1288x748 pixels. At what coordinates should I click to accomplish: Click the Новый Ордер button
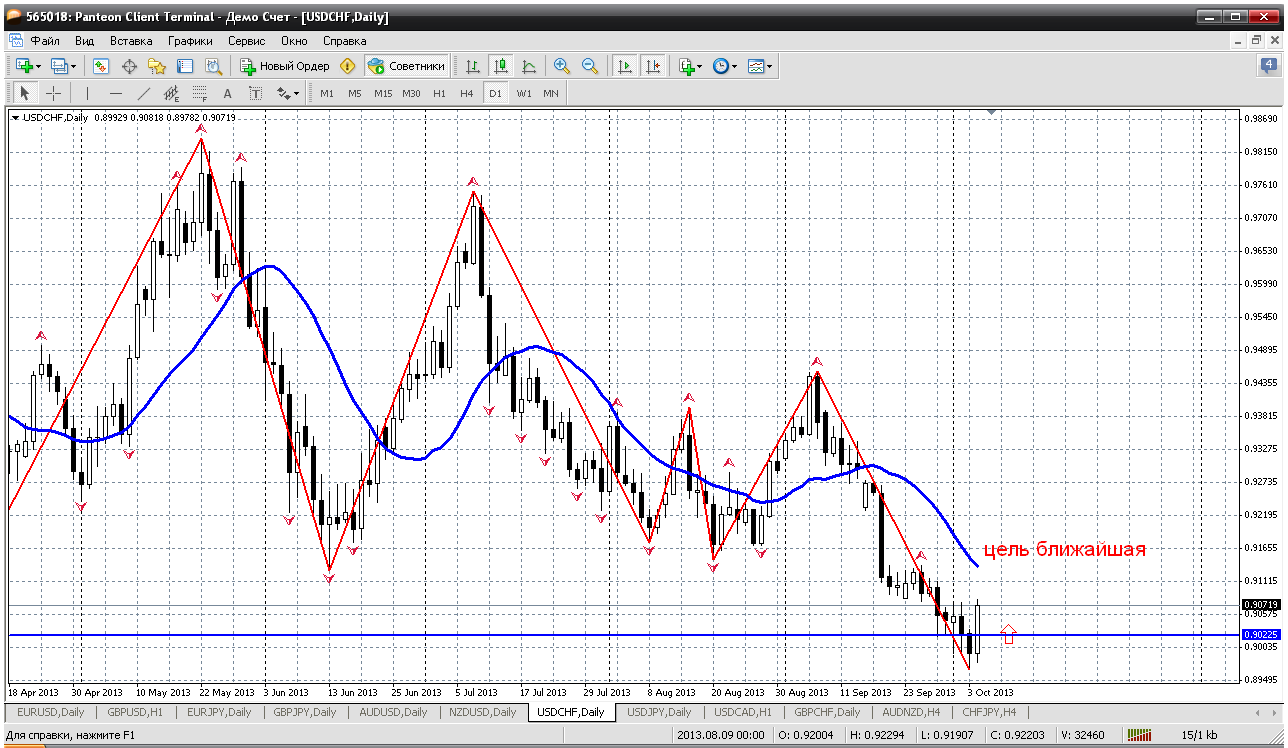point(285,66)
